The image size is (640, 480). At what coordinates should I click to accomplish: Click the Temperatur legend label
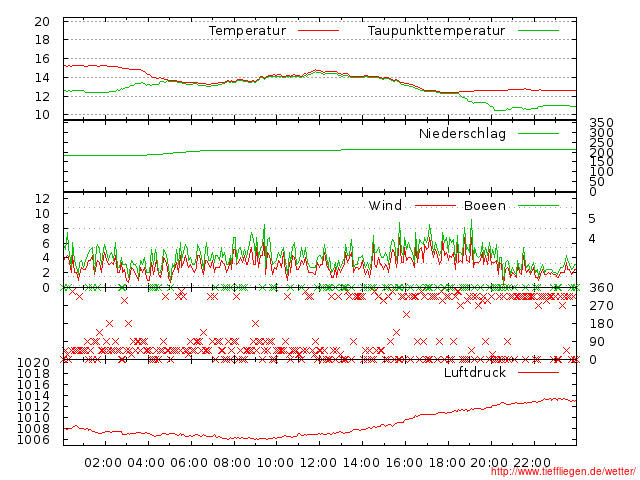pos(247,31)
